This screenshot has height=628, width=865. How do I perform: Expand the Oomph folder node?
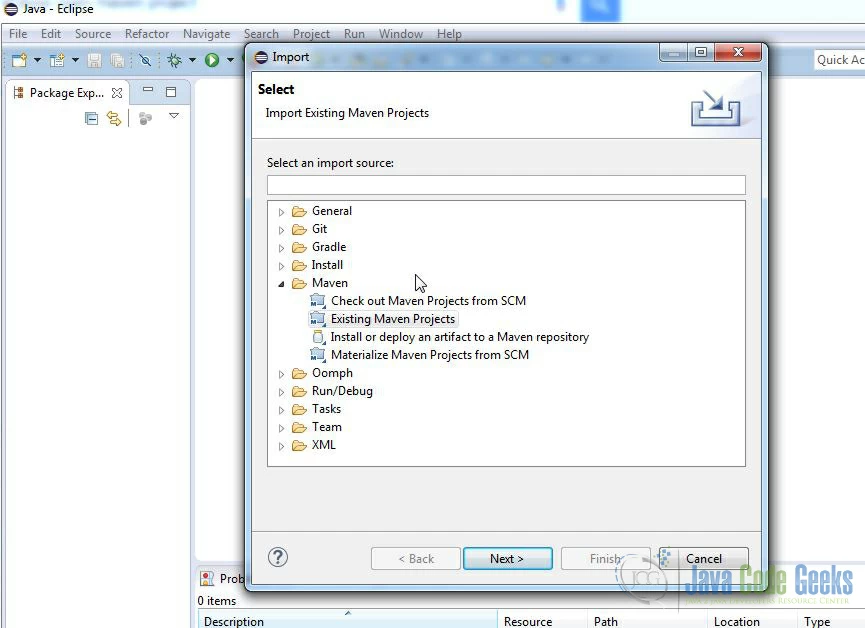pos(281,374)
